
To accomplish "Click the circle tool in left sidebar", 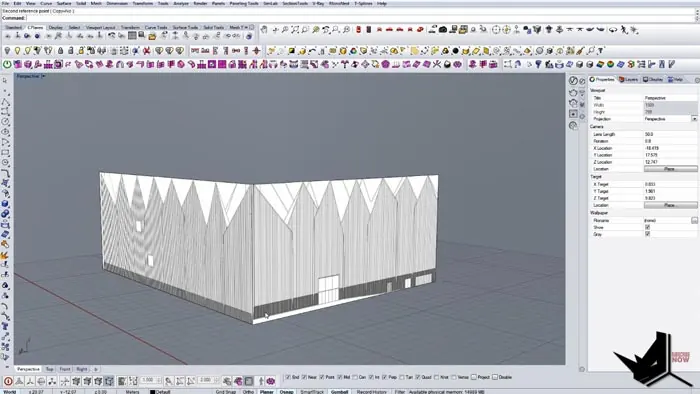I will [5, 121].
